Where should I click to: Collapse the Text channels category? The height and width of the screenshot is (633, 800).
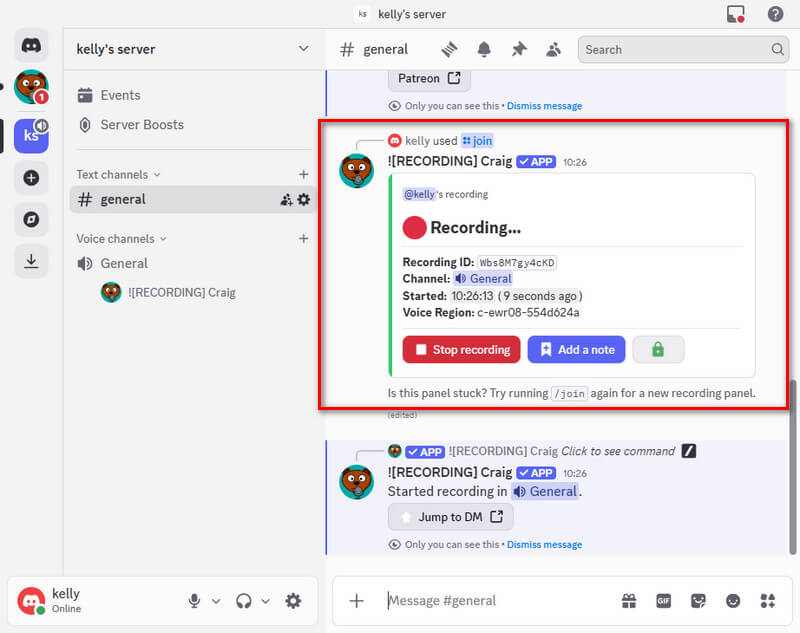tap(118, 175)
